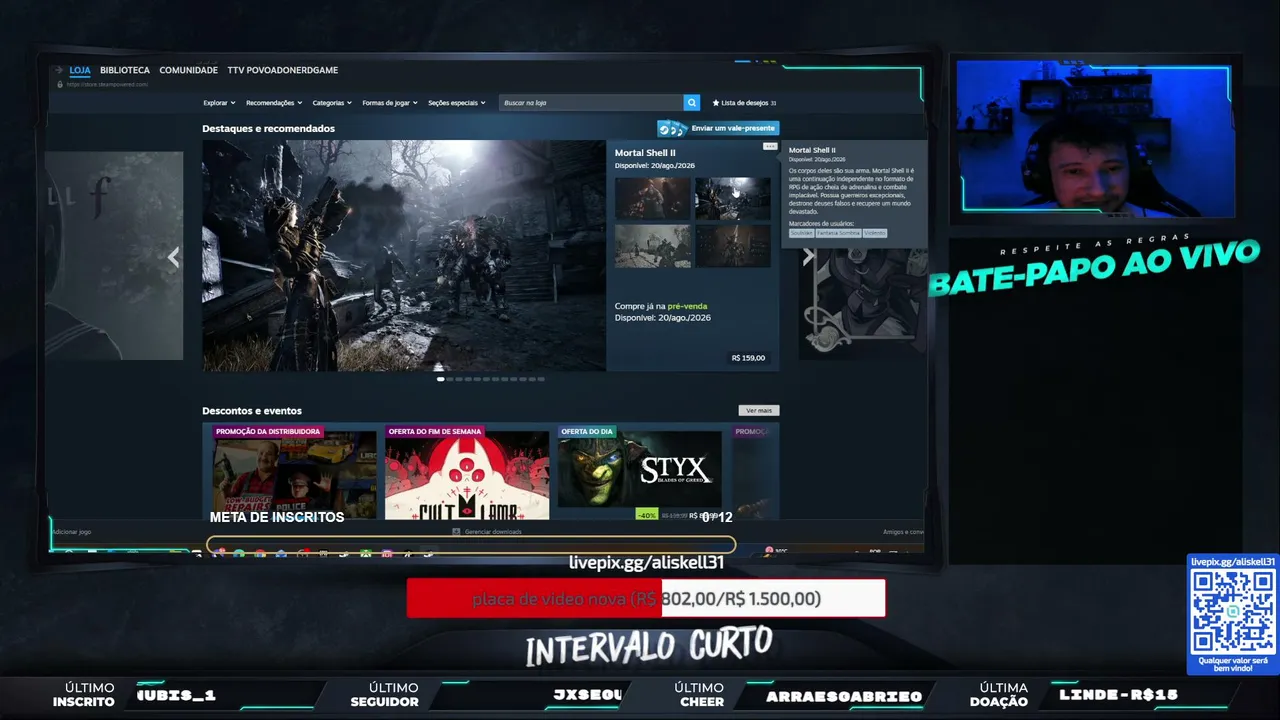This screenshot has height=720, width=1280.
Task: Select the fourth Mortal Shell II screenshot thumbnail
Action: point(733,246)
